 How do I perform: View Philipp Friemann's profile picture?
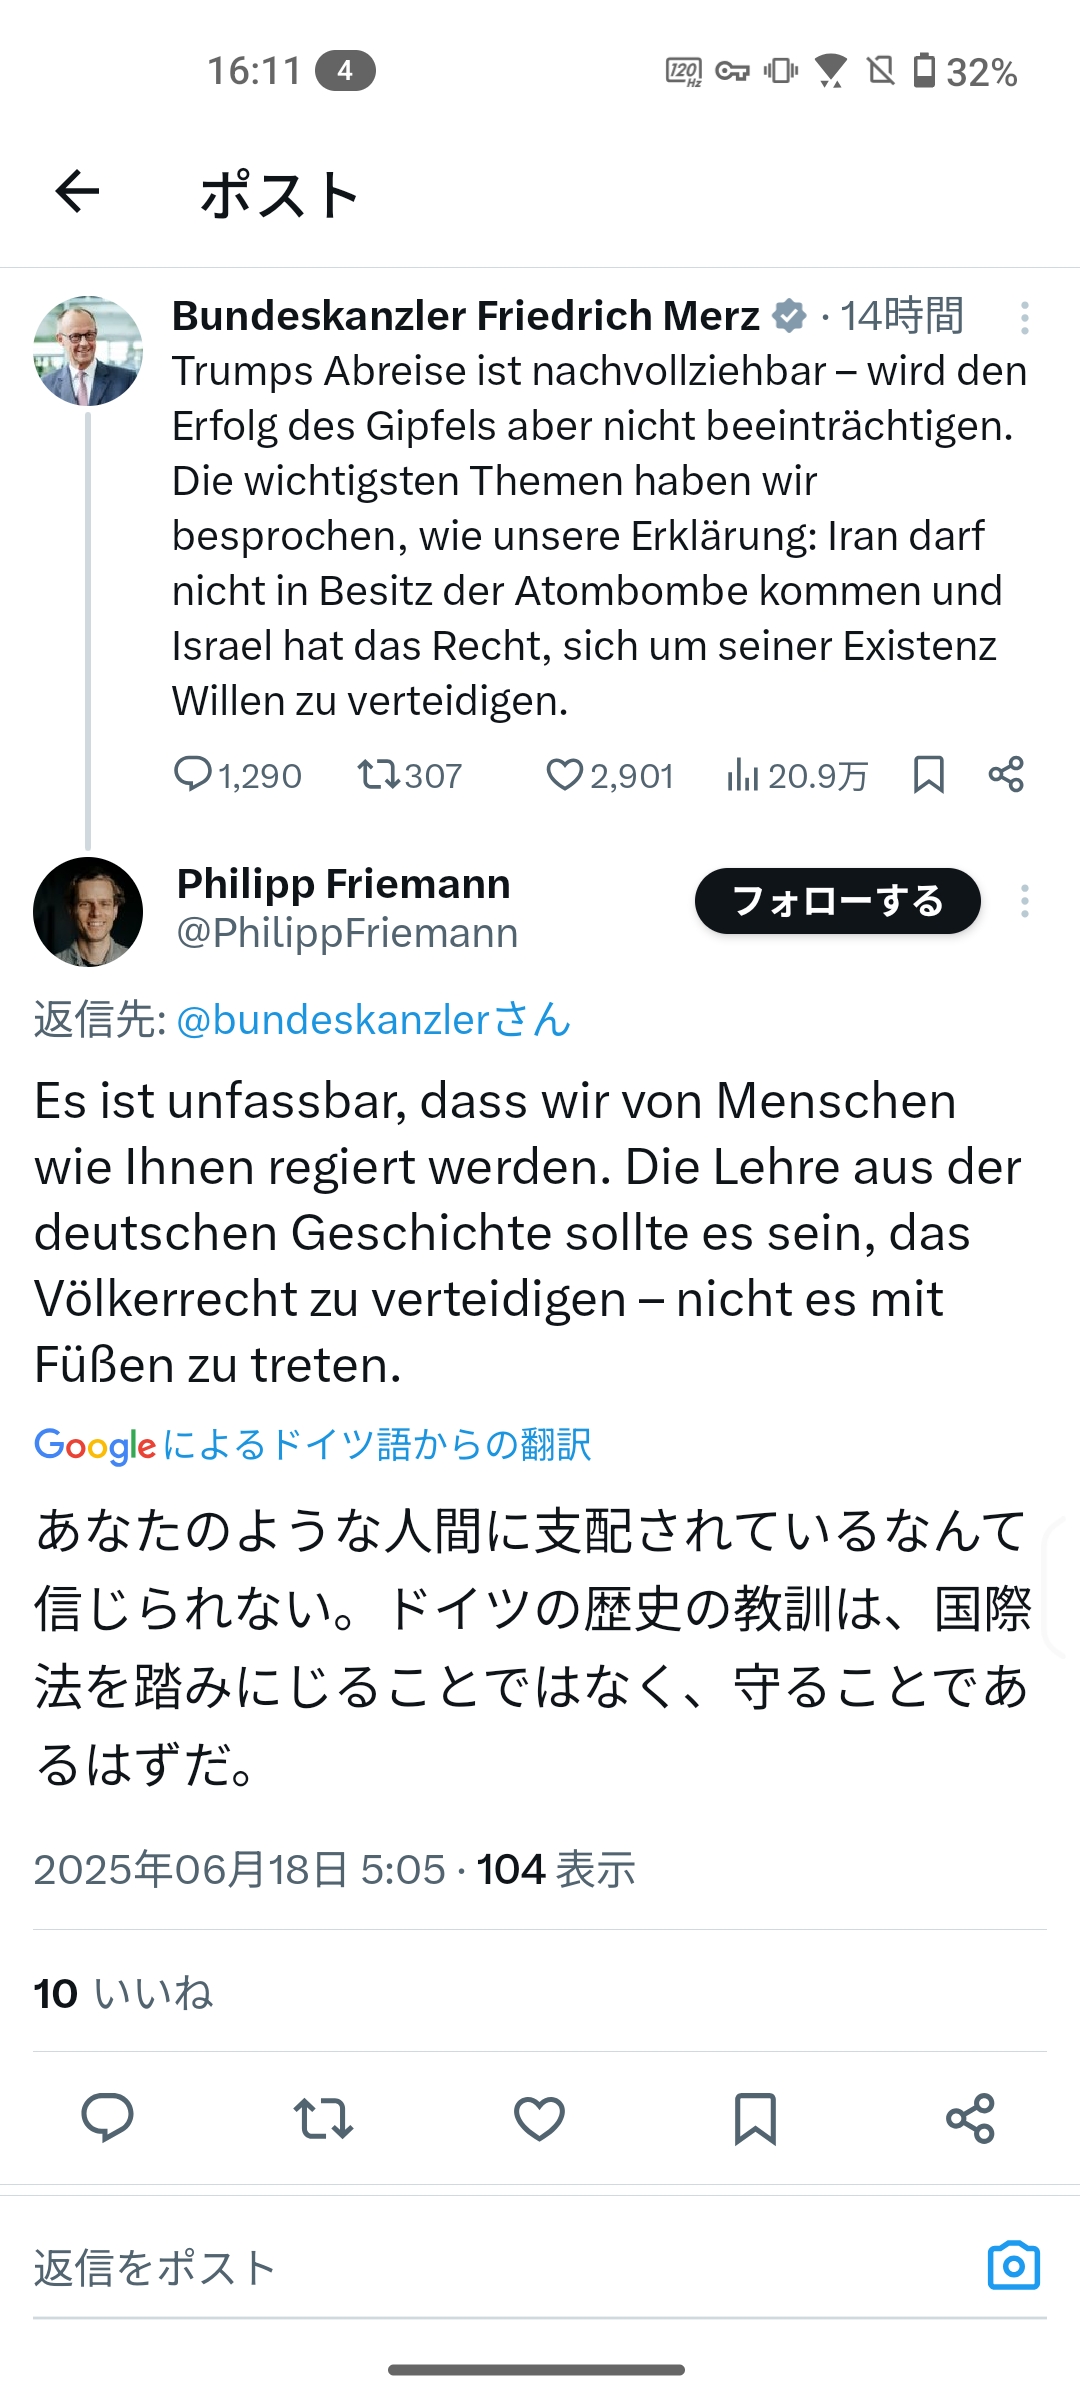point(88,912)
